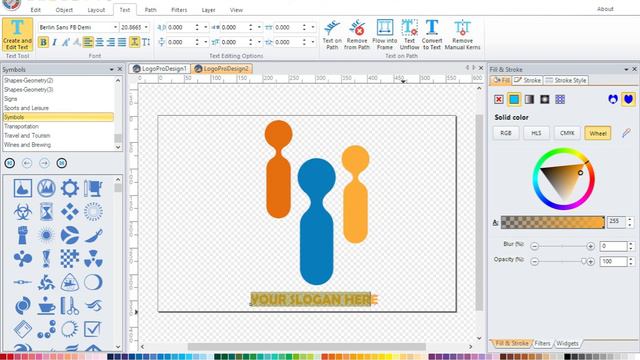Click Remove Manual Kerns icon
The image size is (640, 360).
(x=462, y=35)
